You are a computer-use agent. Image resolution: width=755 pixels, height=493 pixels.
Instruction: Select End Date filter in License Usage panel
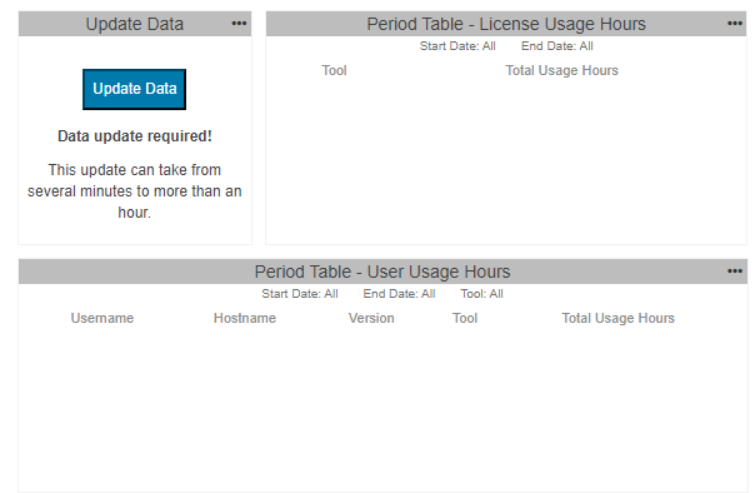(x=557, y=46)
